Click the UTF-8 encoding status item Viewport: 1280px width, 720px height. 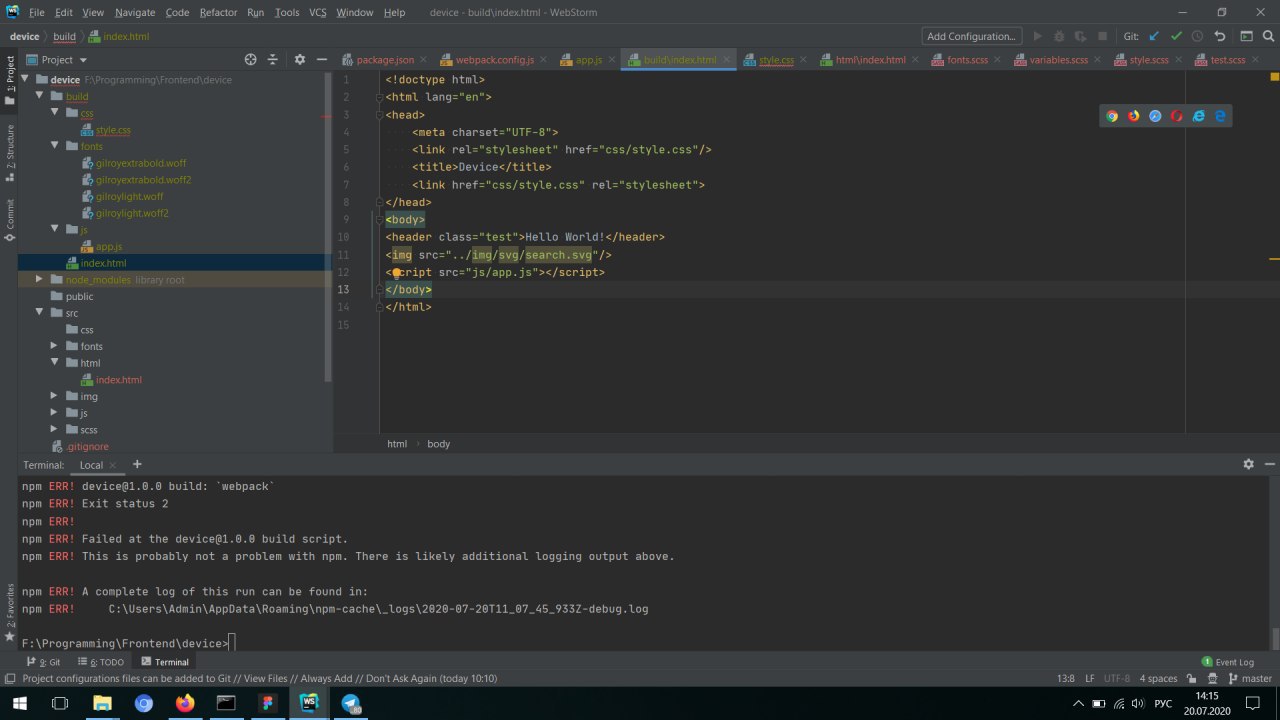click(x=1117, y=678)
